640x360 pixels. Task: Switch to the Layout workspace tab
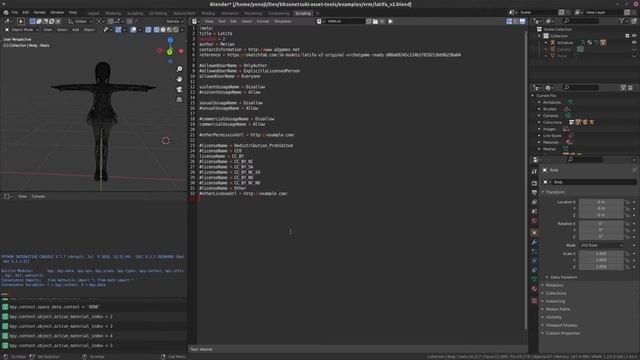(x=93, y=13)
